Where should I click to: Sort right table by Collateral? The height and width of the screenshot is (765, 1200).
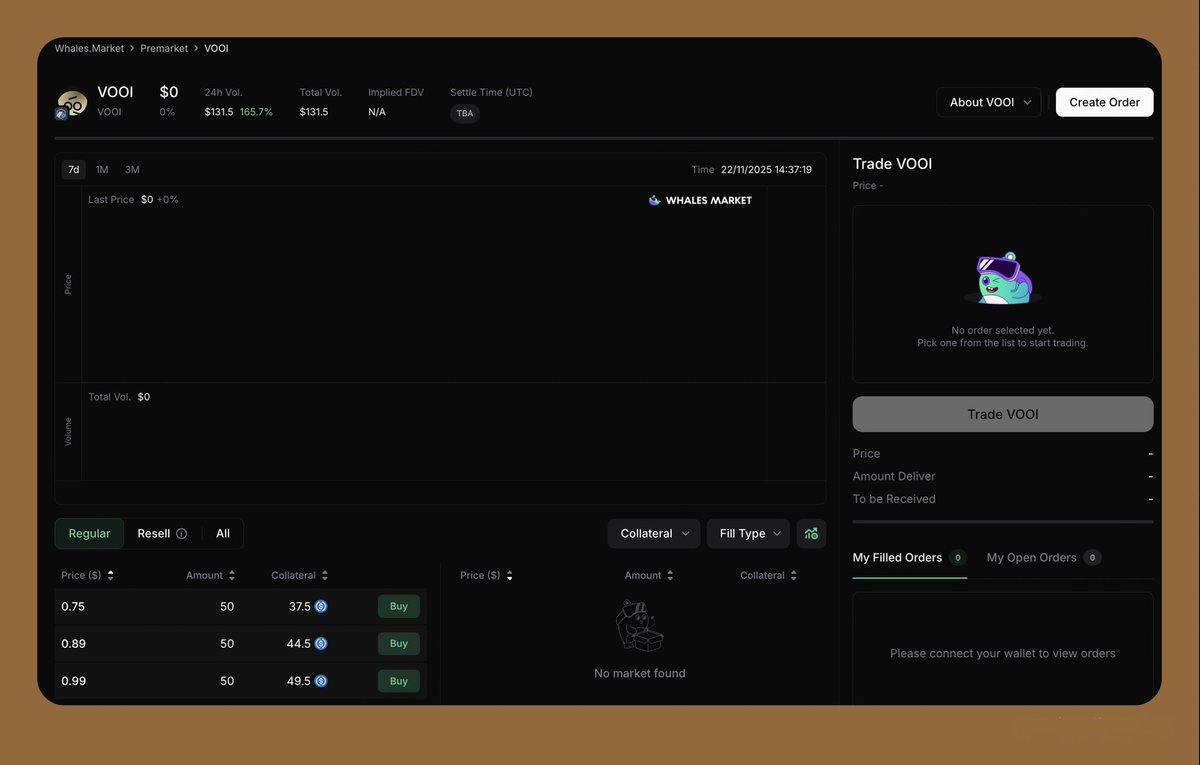point(769,576)
